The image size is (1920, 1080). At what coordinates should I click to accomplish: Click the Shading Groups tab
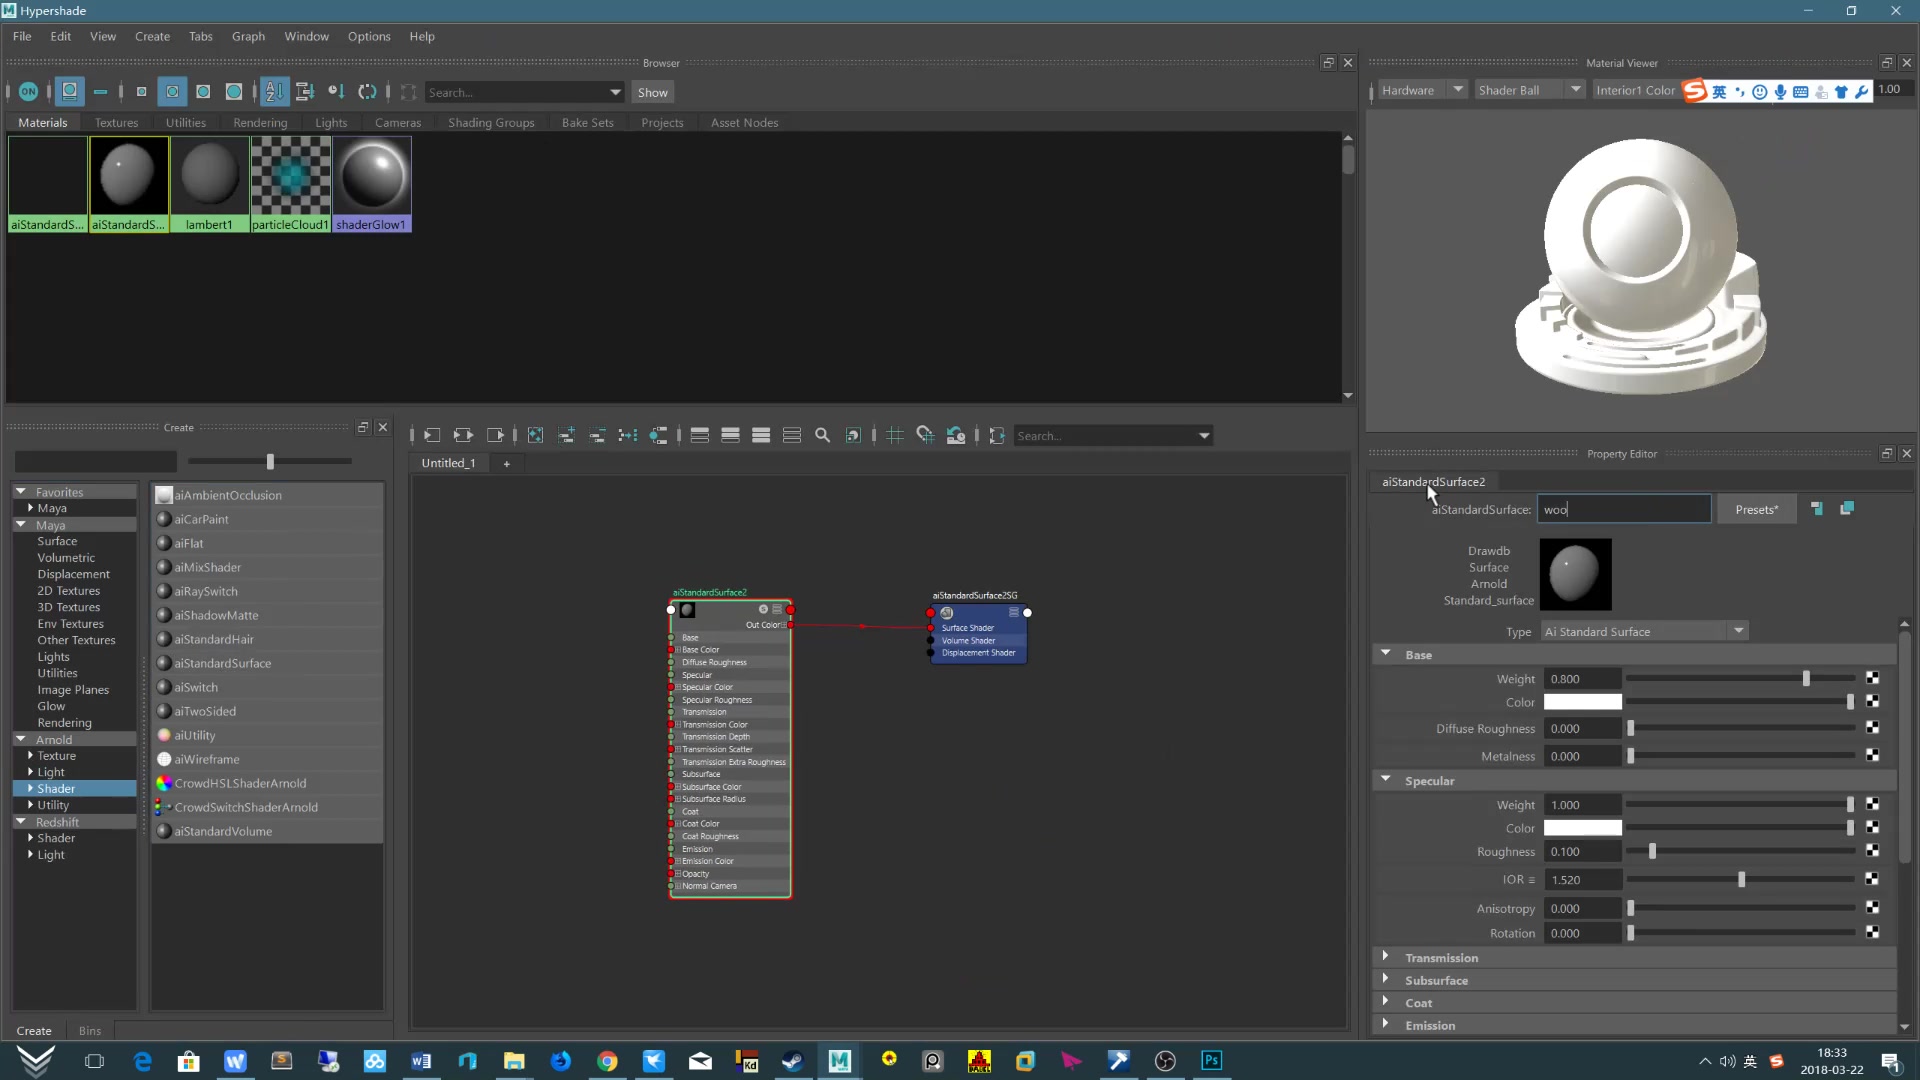pos(489,121)
